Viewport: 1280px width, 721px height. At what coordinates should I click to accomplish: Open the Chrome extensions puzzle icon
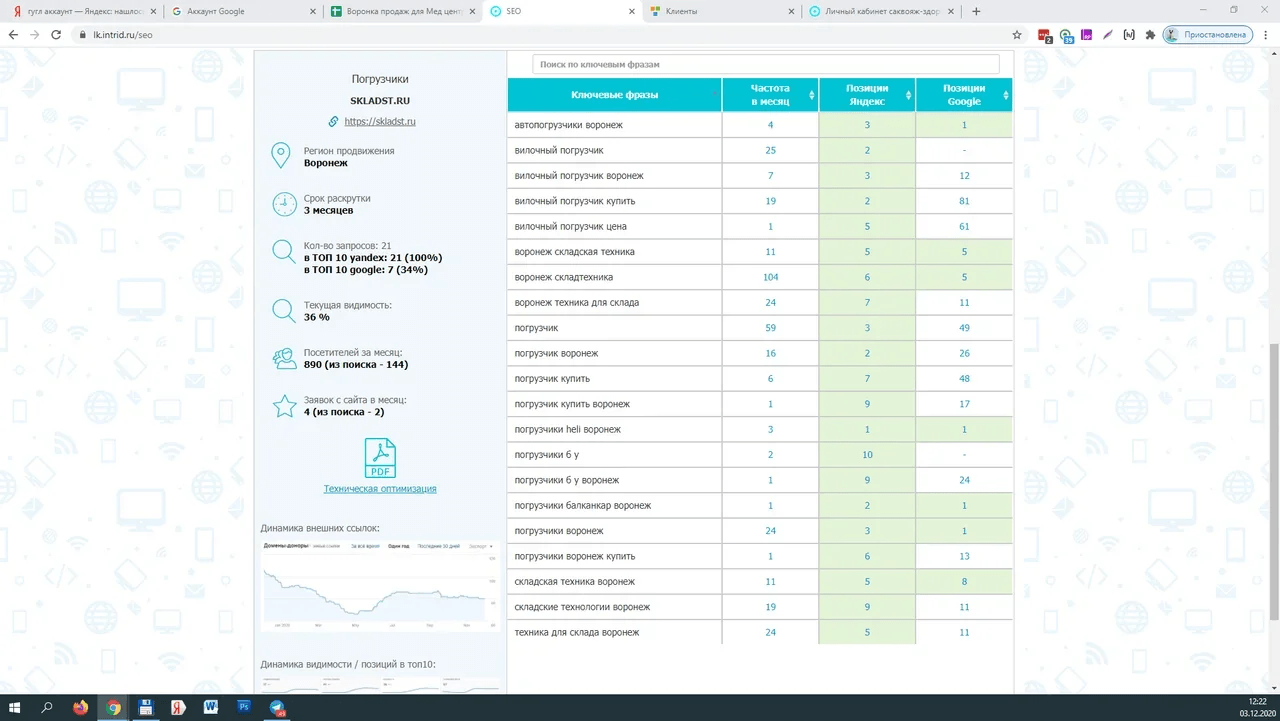point(1150,34)
